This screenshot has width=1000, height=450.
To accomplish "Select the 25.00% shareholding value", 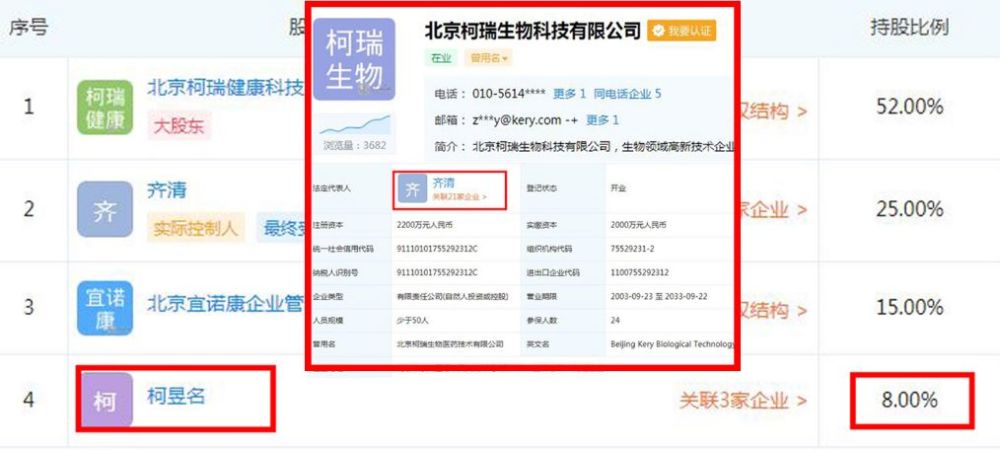I will tap(909, 209).
